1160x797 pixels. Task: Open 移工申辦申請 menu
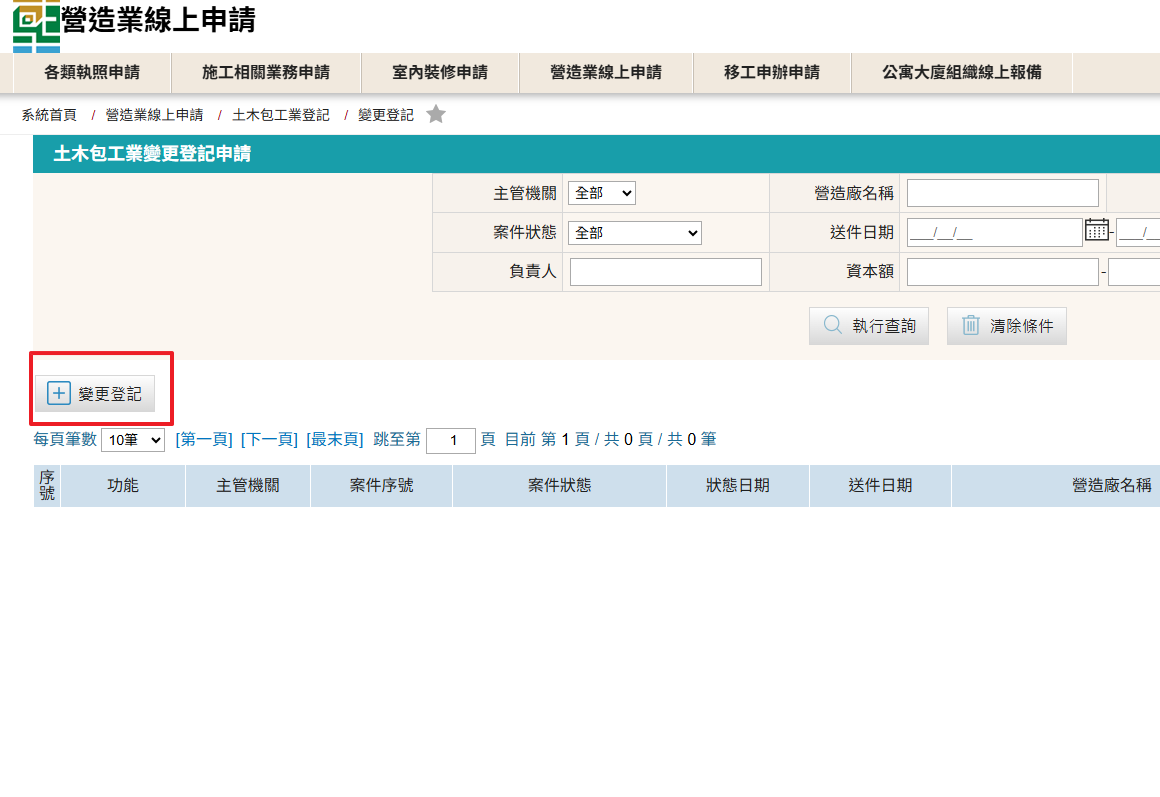pyautogui.click(x=771, y=72)
